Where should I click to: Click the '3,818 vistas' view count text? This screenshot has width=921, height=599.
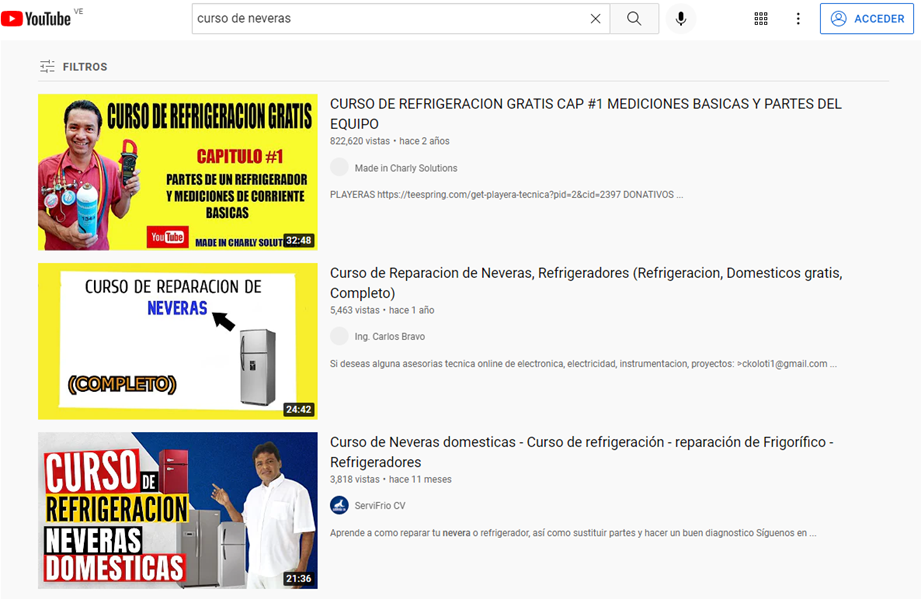click(355, 479)
